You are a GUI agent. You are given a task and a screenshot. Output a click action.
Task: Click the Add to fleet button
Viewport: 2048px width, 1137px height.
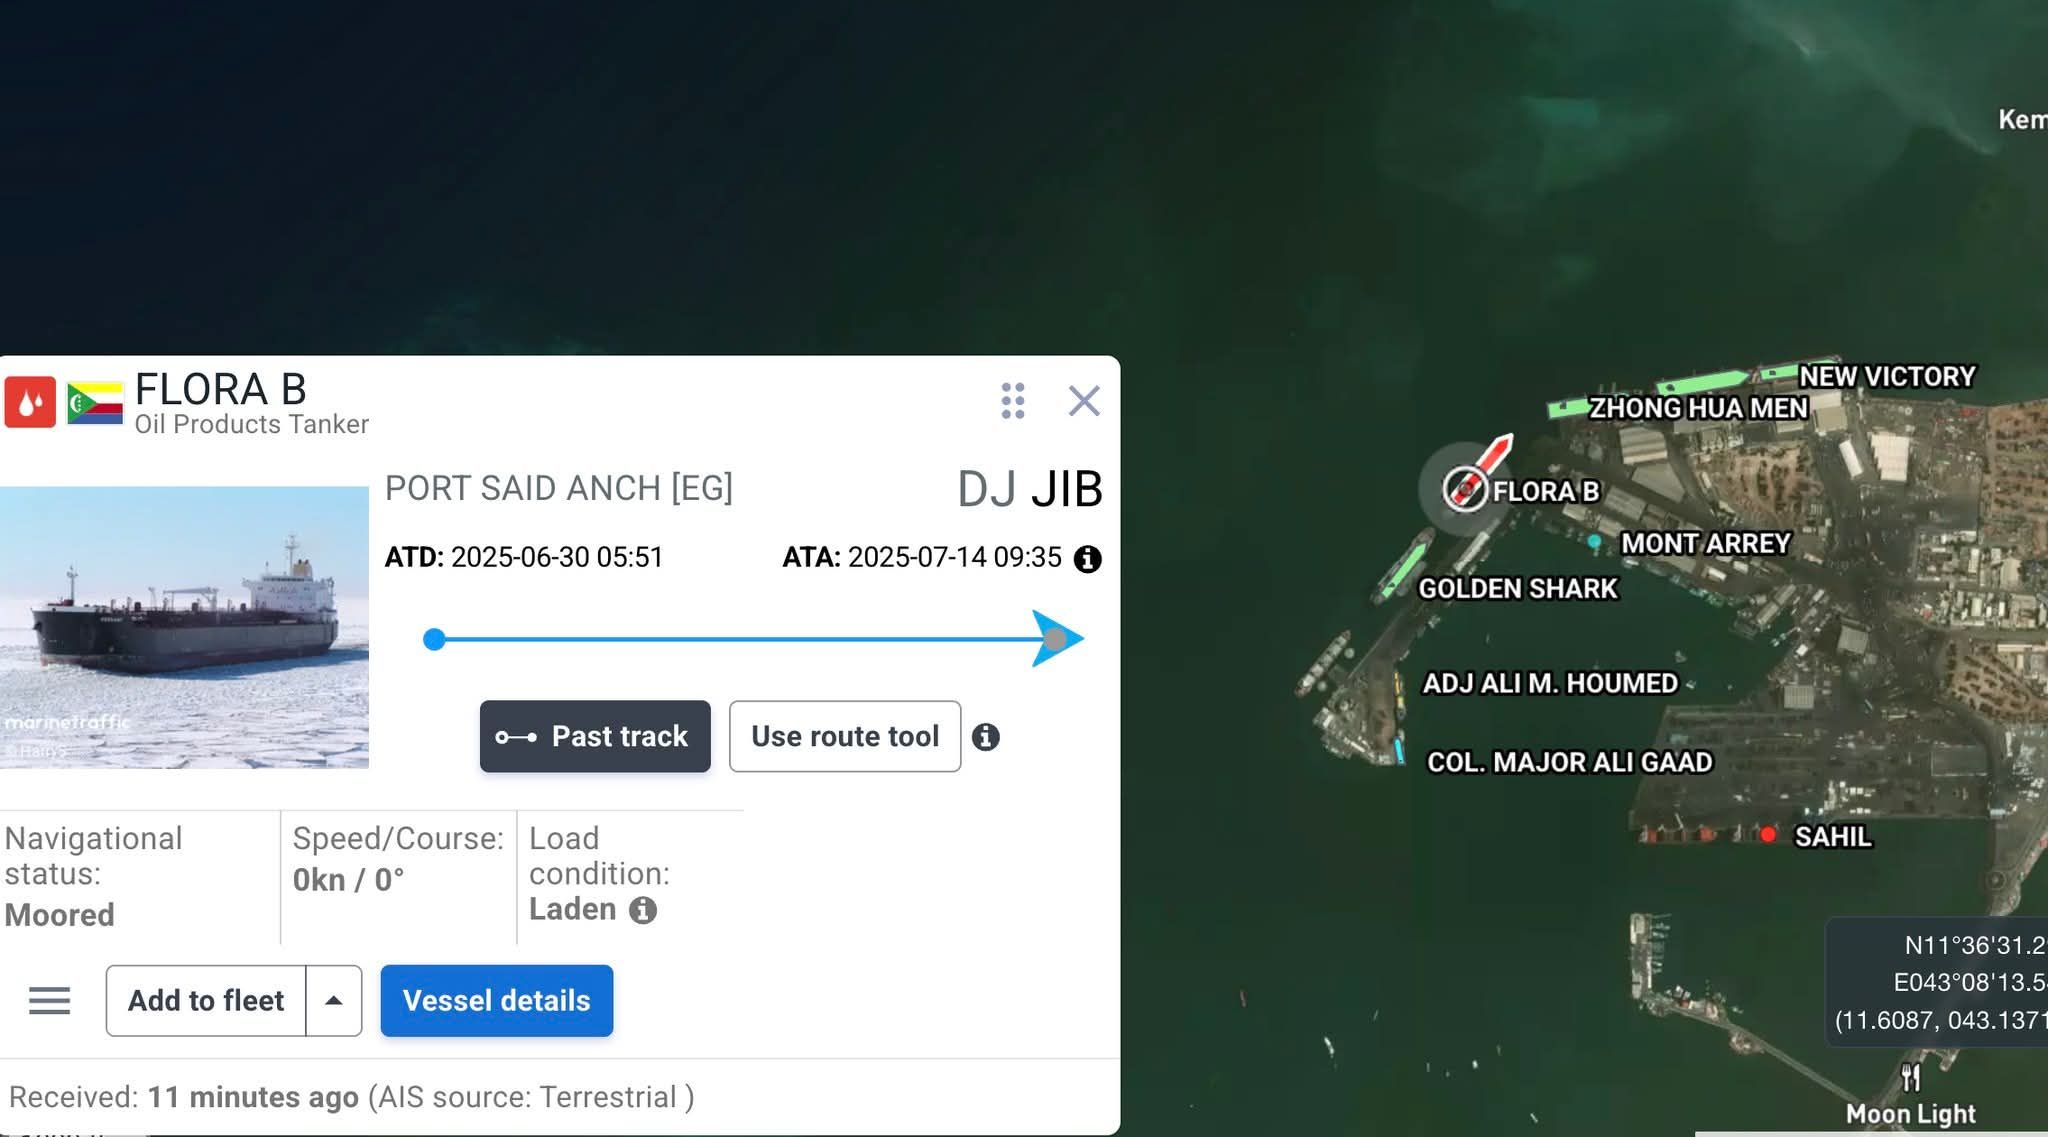(x=206, y=1001)
